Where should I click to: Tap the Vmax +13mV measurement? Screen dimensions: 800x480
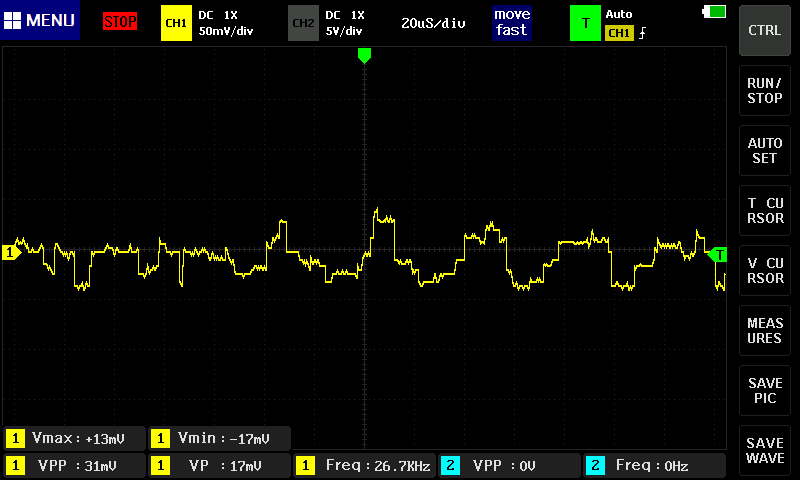coord(74,438)
